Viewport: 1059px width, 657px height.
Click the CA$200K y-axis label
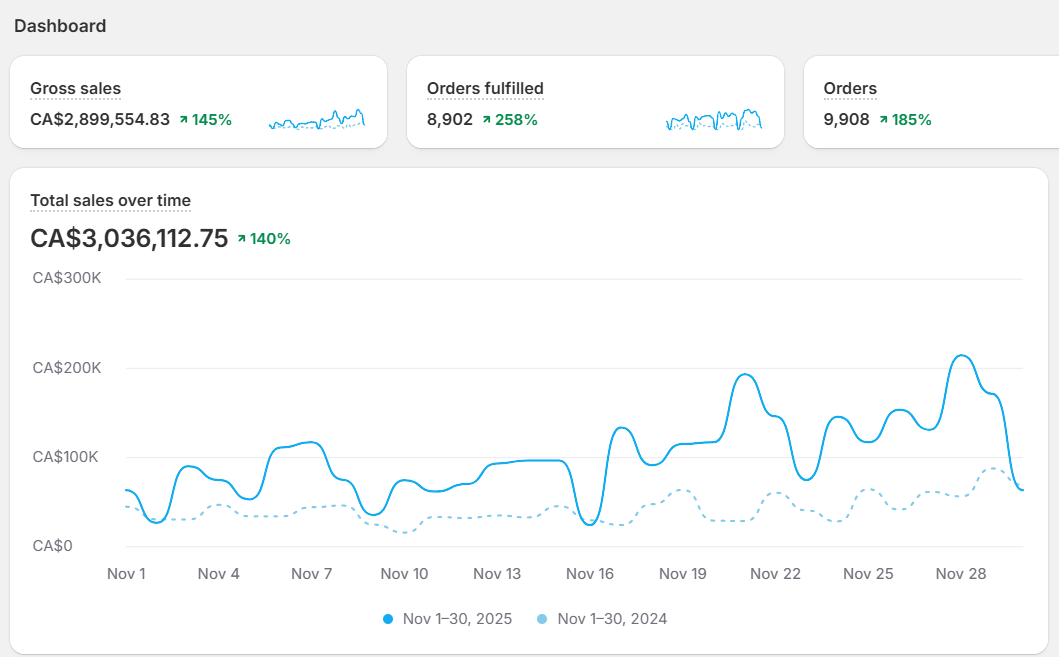pos(67,368)
